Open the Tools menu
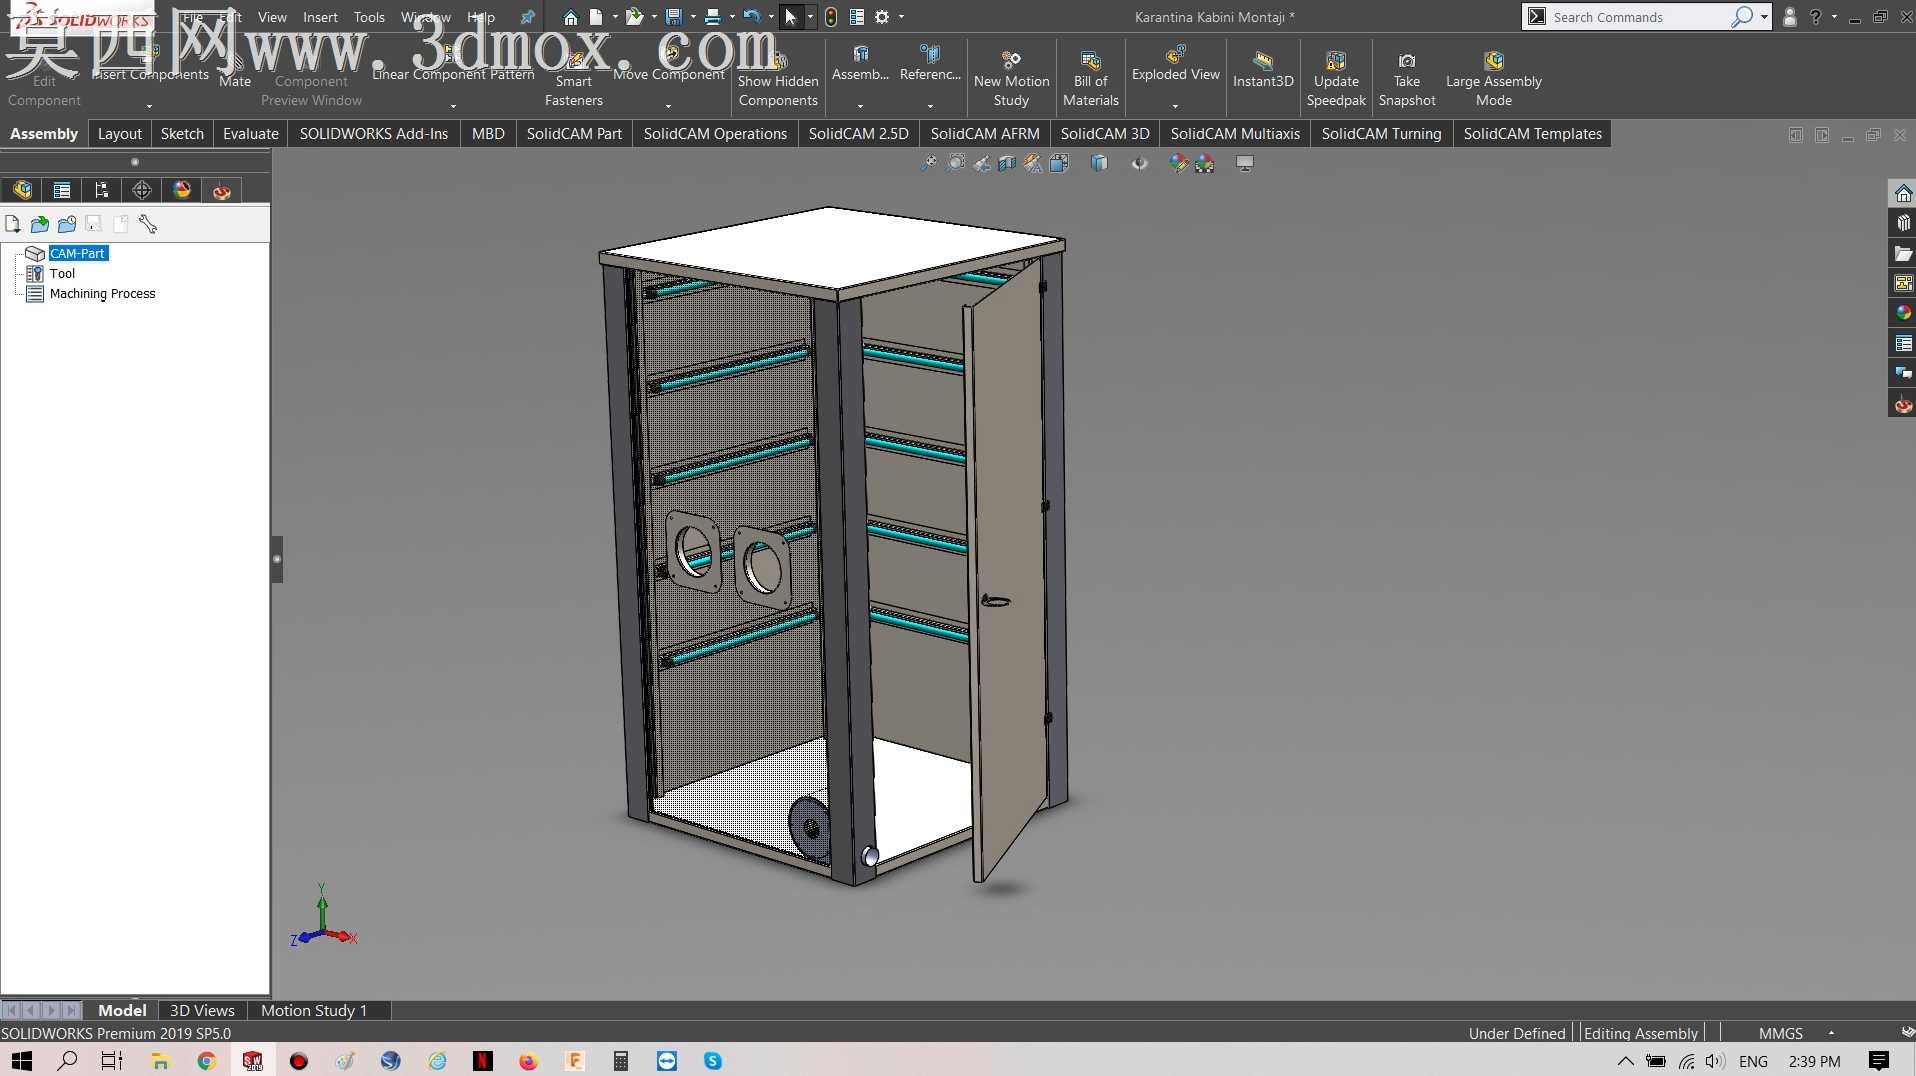1916x1076 pixels. point(369,17)
